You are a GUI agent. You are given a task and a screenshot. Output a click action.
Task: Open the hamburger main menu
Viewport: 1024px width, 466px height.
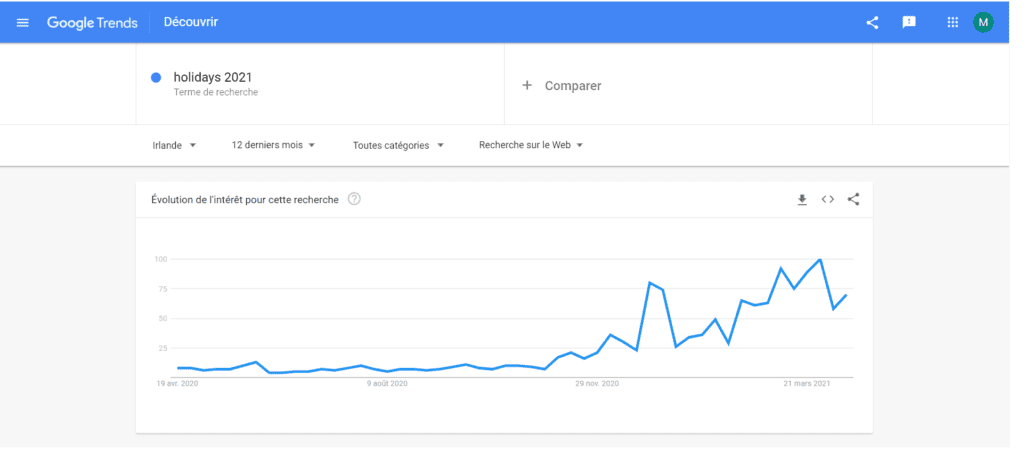tap(23, 23)
